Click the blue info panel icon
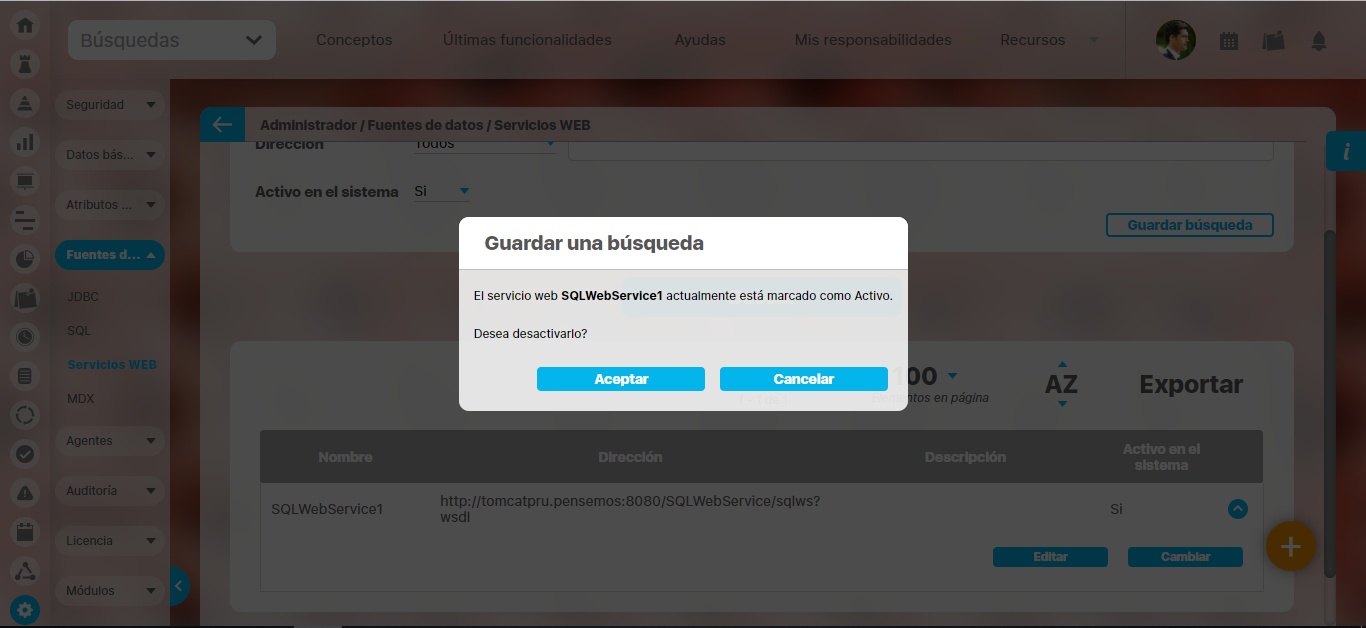This screenshot has height=628, width=1366. pos(1346,151)
